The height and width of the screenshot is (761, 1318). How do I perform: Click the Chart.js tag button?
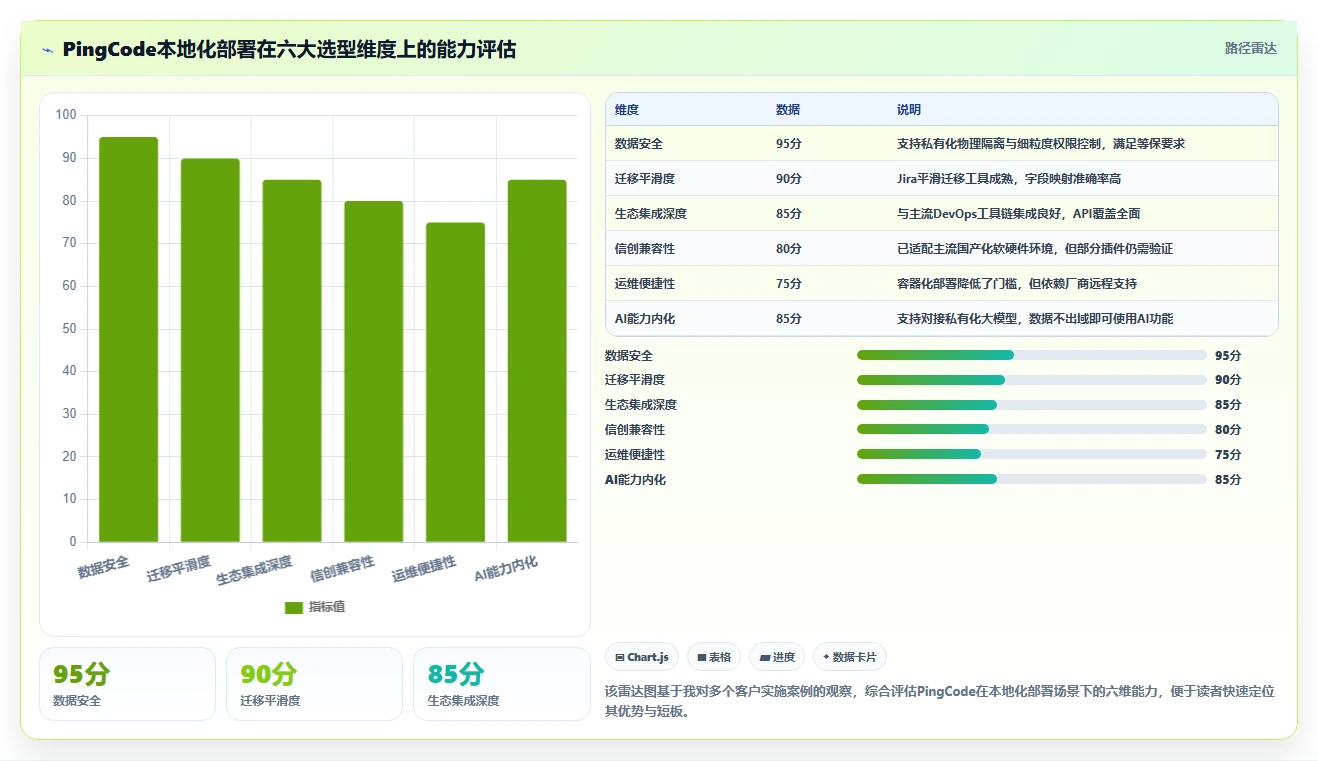pos(642,657)
